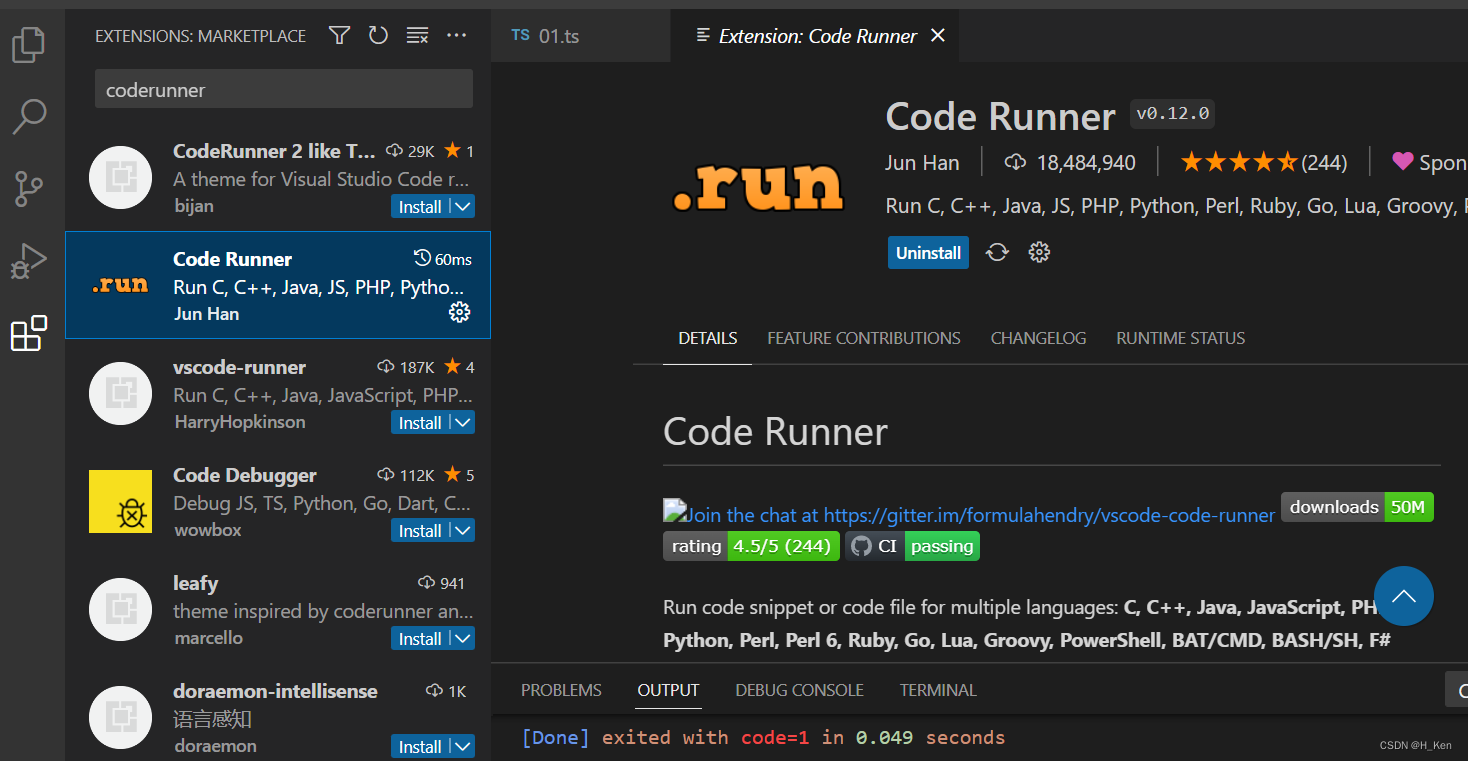Open the Source Control view
1468x761 pixels.
coord(28,189)
